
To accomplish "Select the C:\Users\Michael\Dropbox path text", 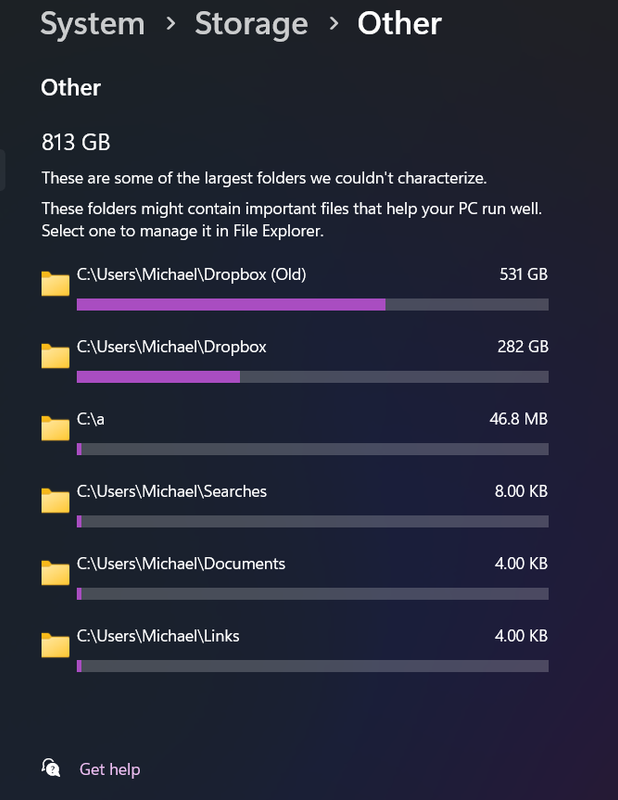I will 171,347.
